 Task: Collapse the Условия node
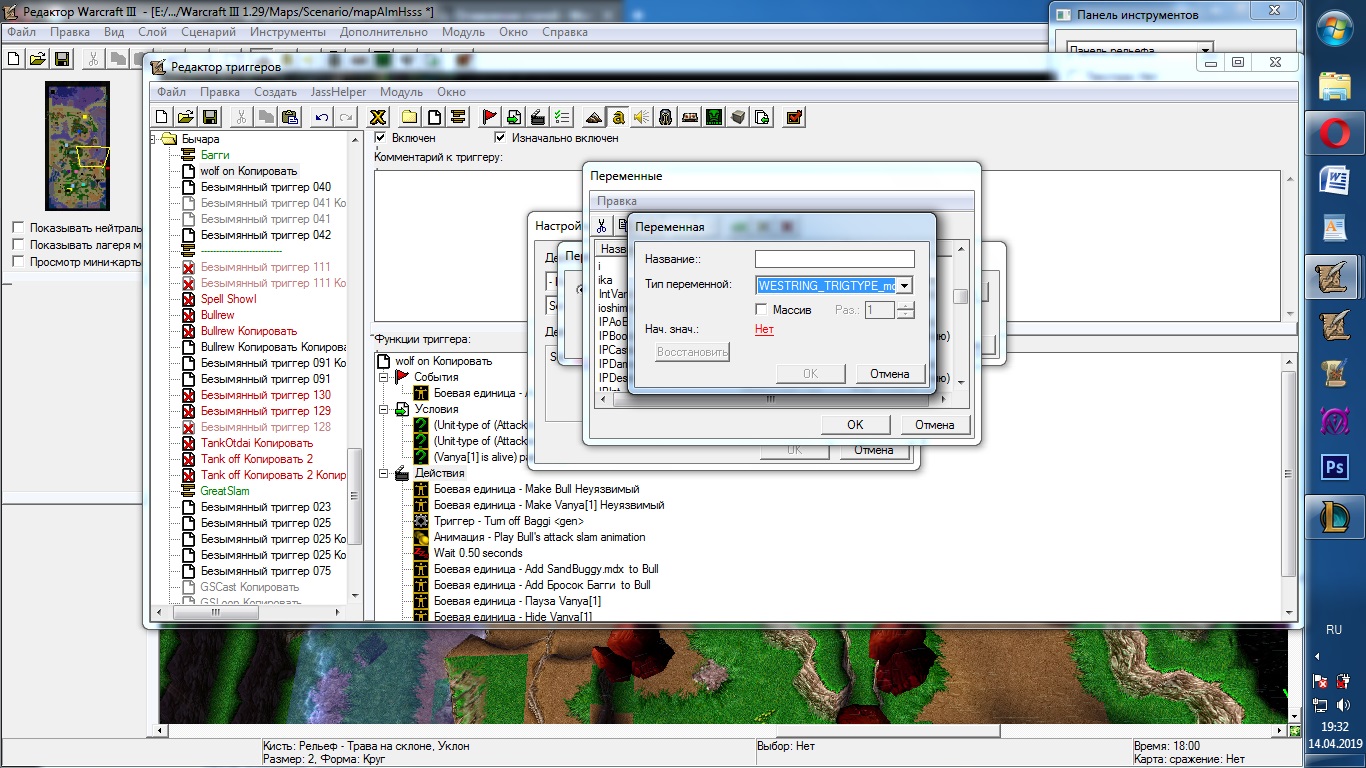384,409
